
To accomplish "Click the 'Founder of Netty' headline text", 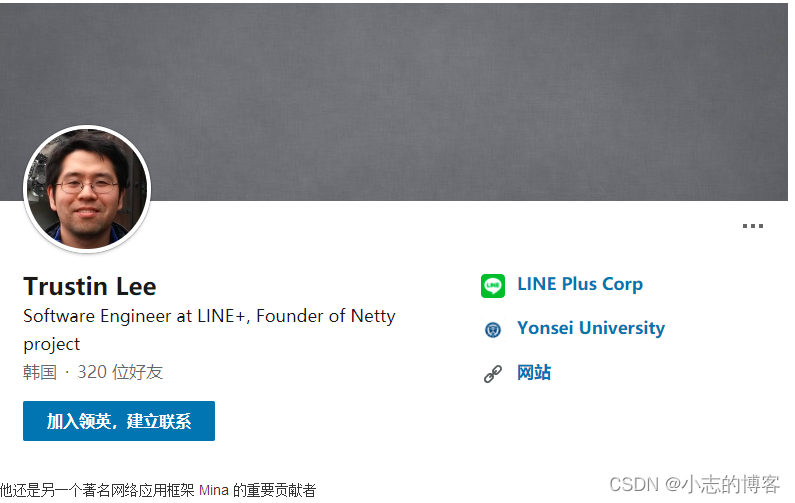I will pos(326,316).
